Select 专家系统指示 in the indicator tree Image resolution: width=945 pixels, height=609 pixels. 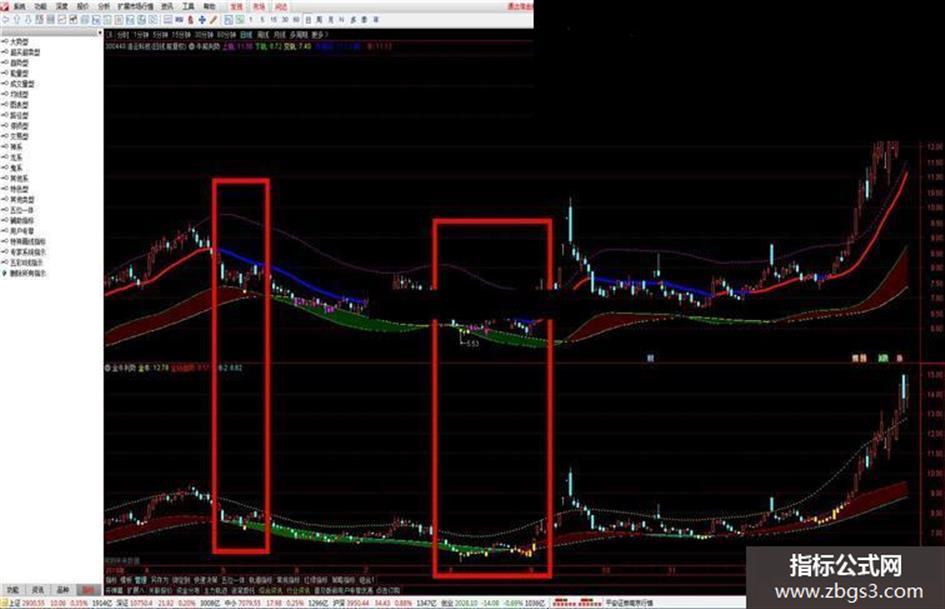[28, 251]
